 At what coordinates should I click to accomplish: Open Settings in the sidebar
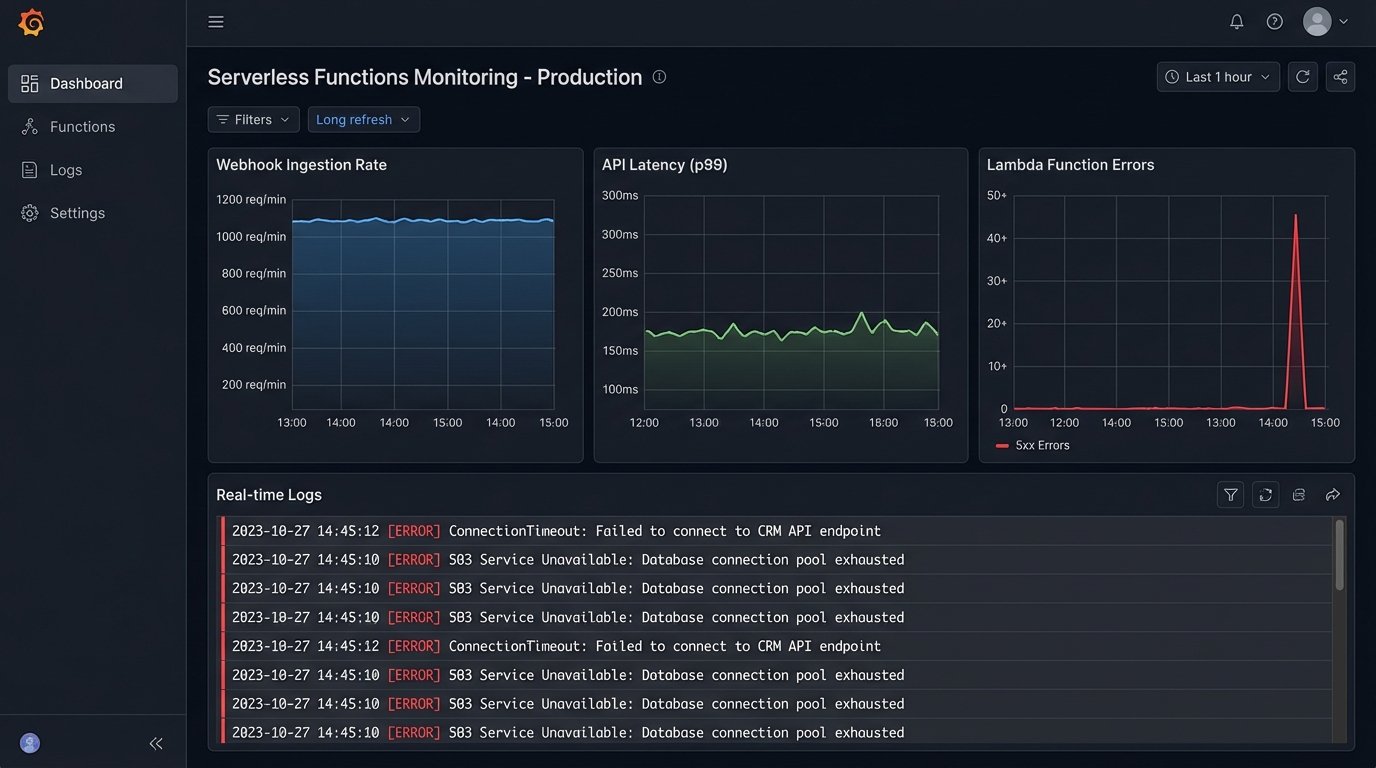pos(77,213)
